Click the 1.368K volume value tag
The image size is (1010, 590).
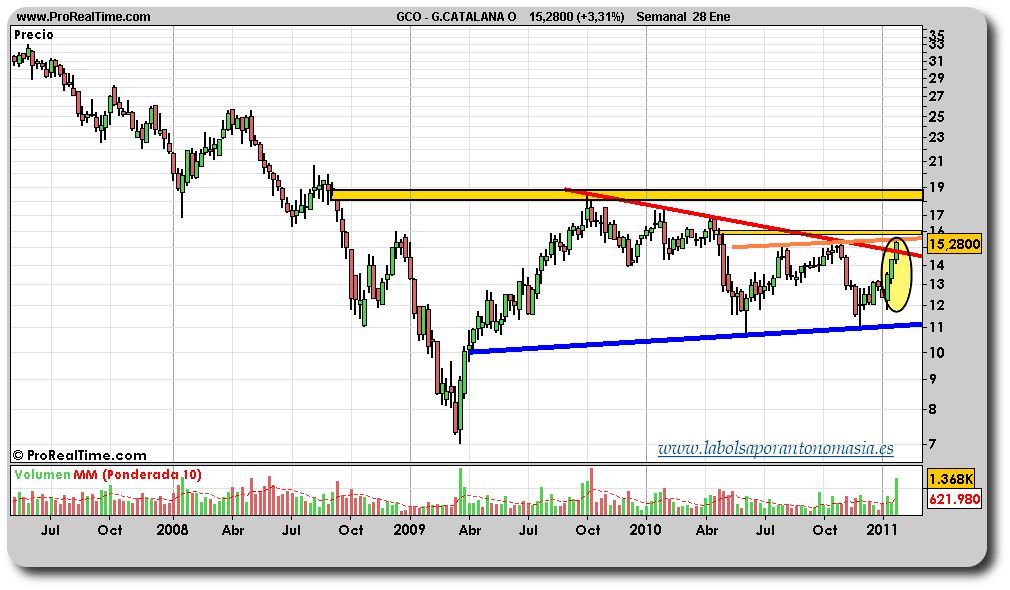(x=950, y=479)
